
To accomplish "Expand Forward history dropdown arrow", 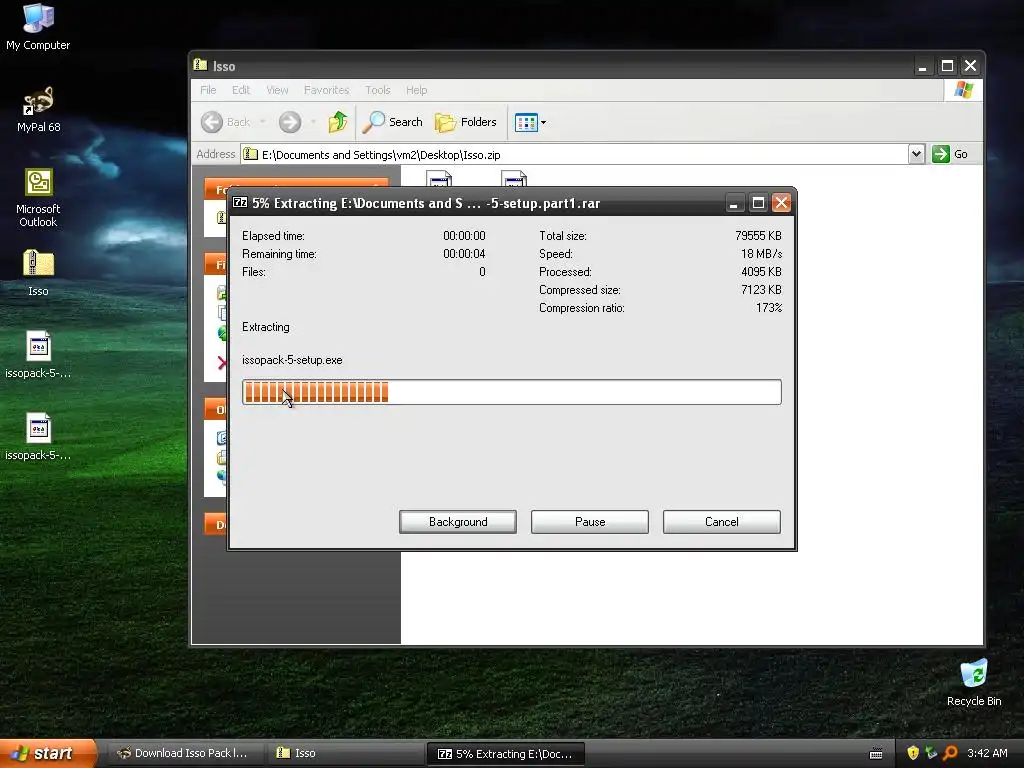I will coord(313,122).
